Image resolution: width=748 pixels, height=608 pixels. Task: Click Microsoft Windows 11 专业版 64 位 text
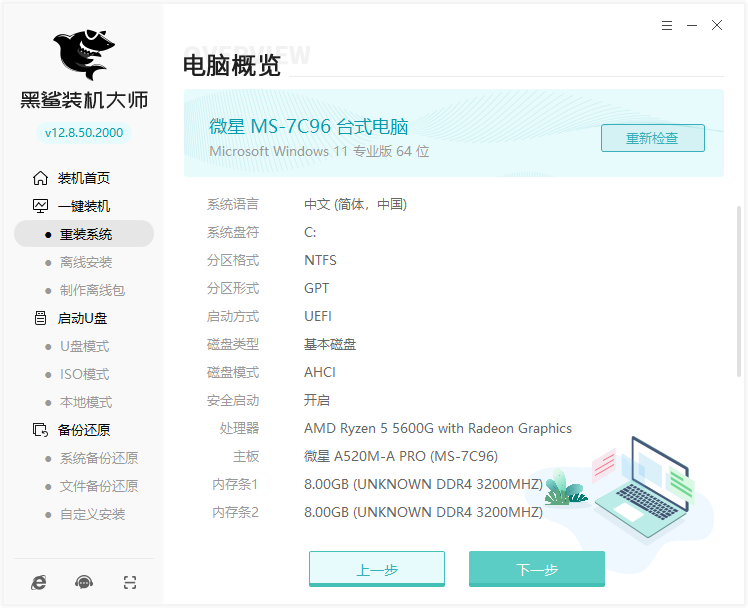coord(319,151)
